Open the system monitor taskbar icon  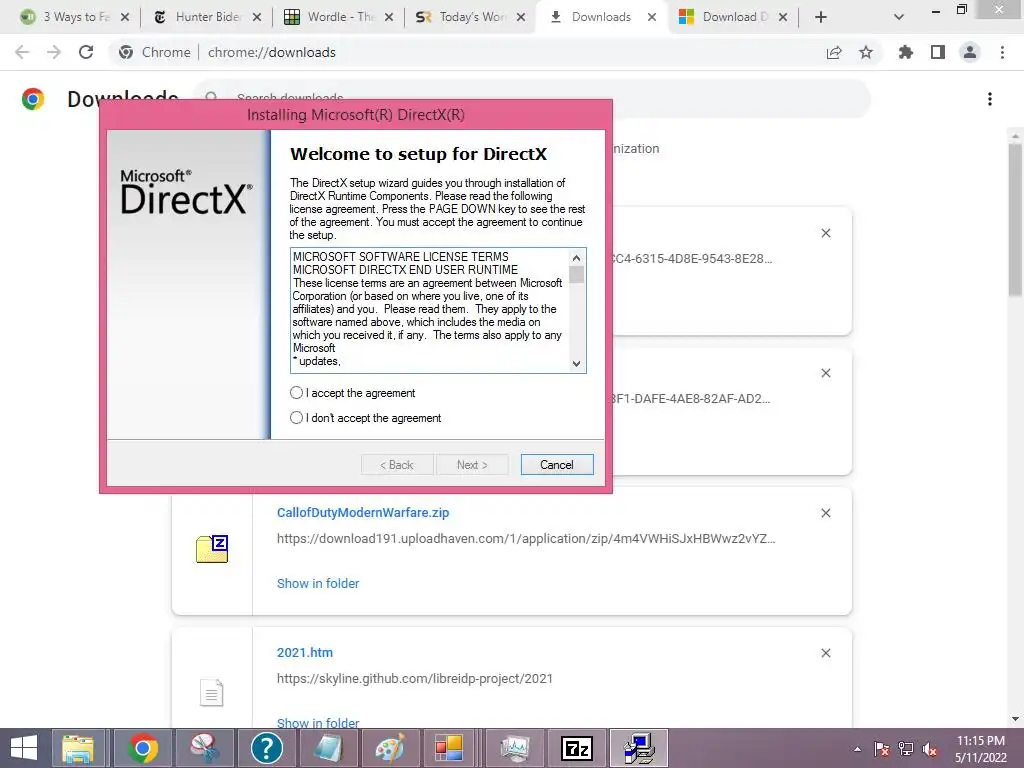pos(515,748)
